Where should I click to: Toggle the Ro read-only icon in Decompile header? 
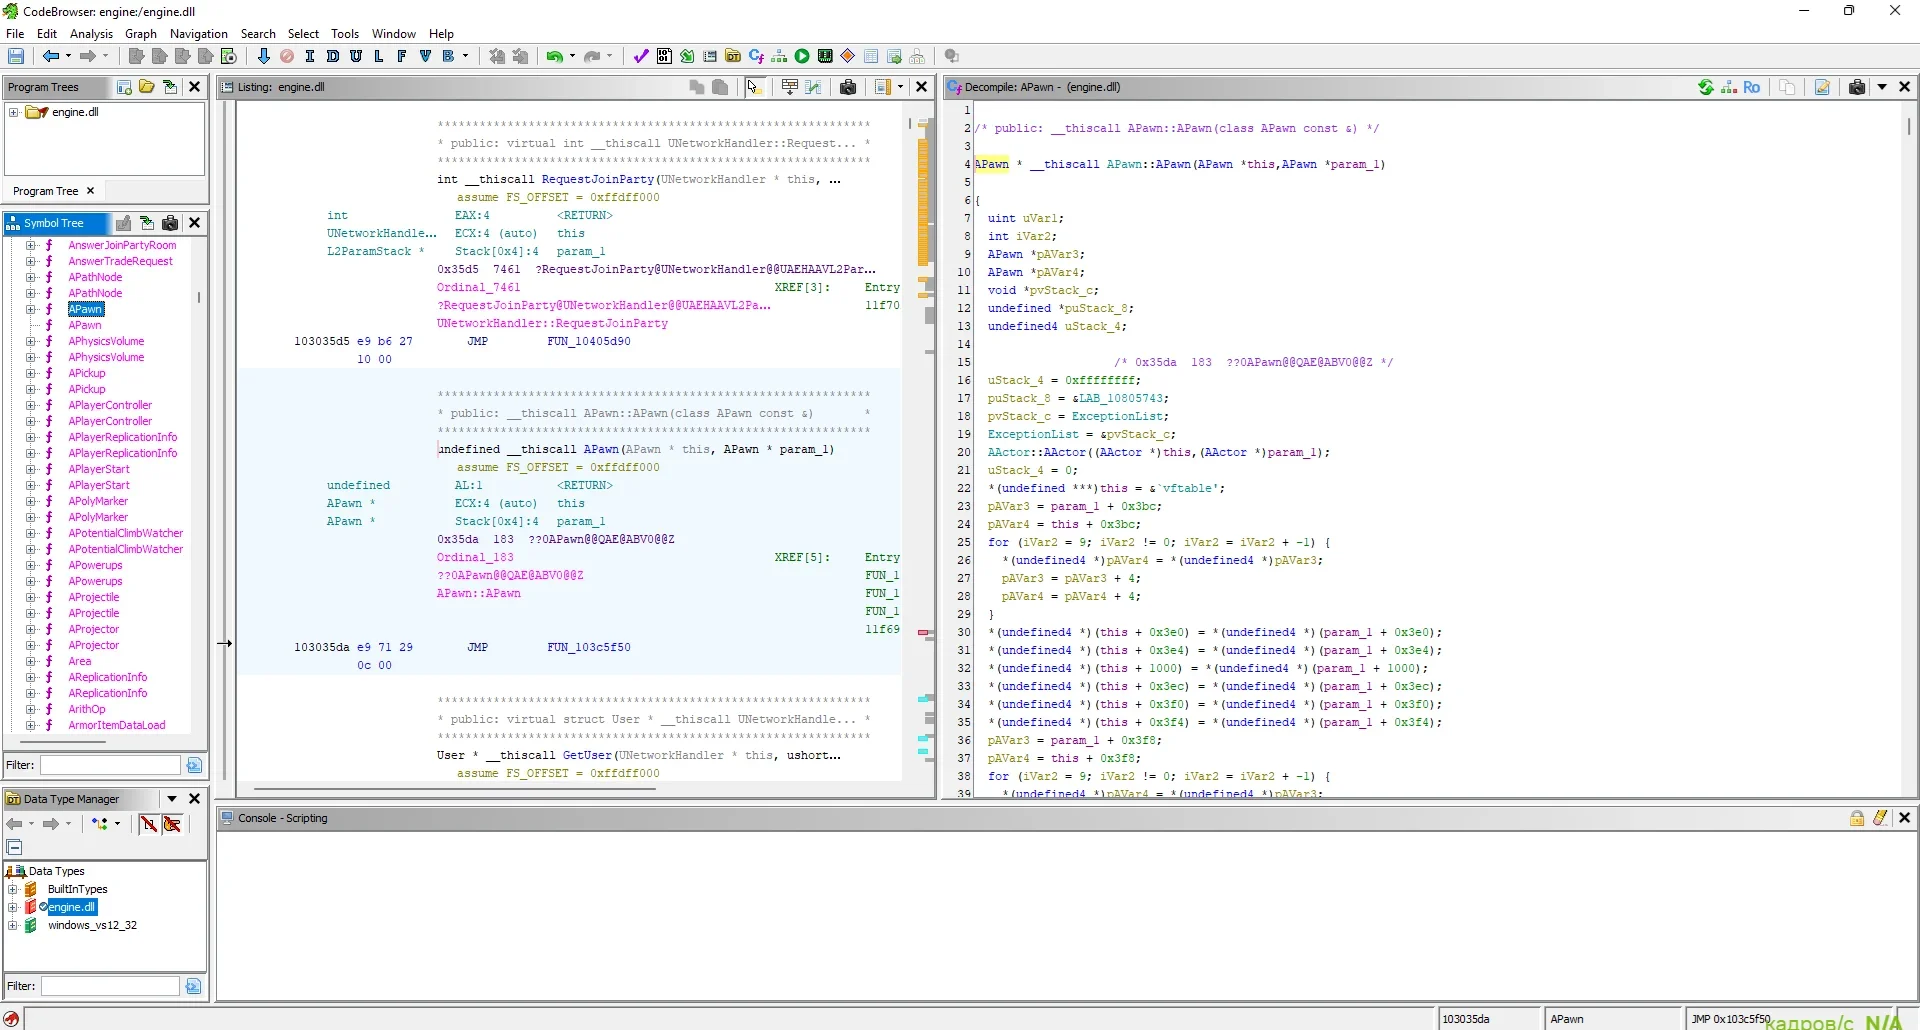pos(1751,87)
